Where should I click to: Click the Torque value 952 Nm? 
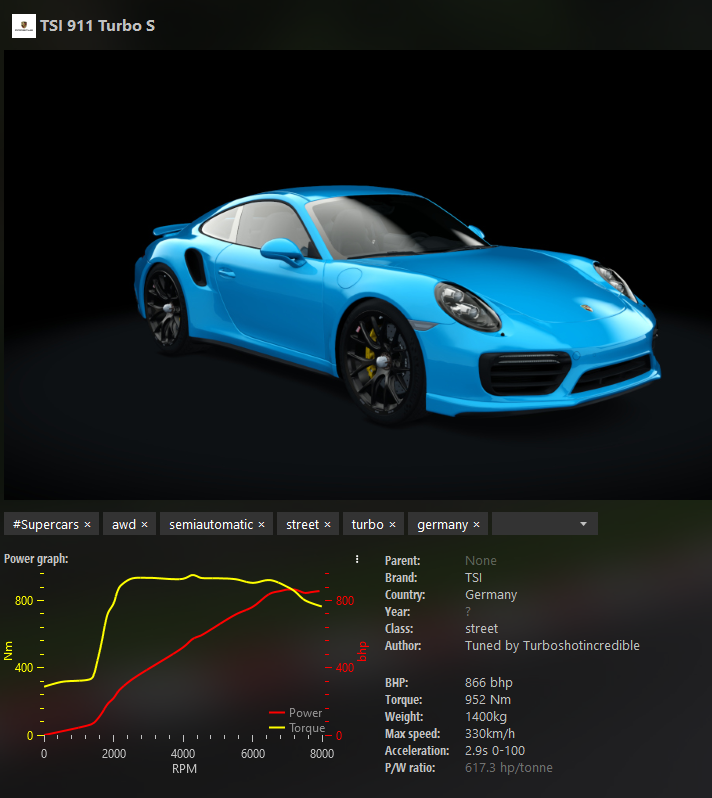(x=488, y=700)
